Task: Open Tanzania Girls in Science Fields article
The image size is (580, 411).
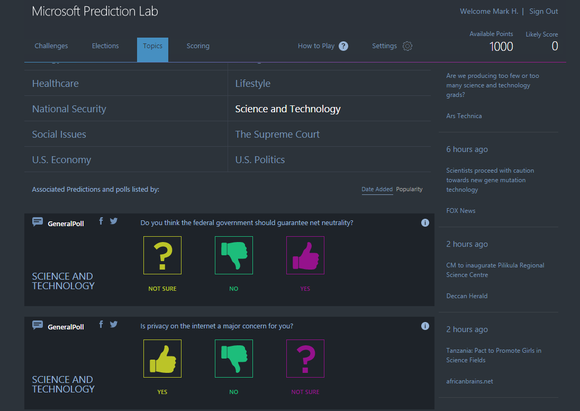Action: click(x=493, y=355)
